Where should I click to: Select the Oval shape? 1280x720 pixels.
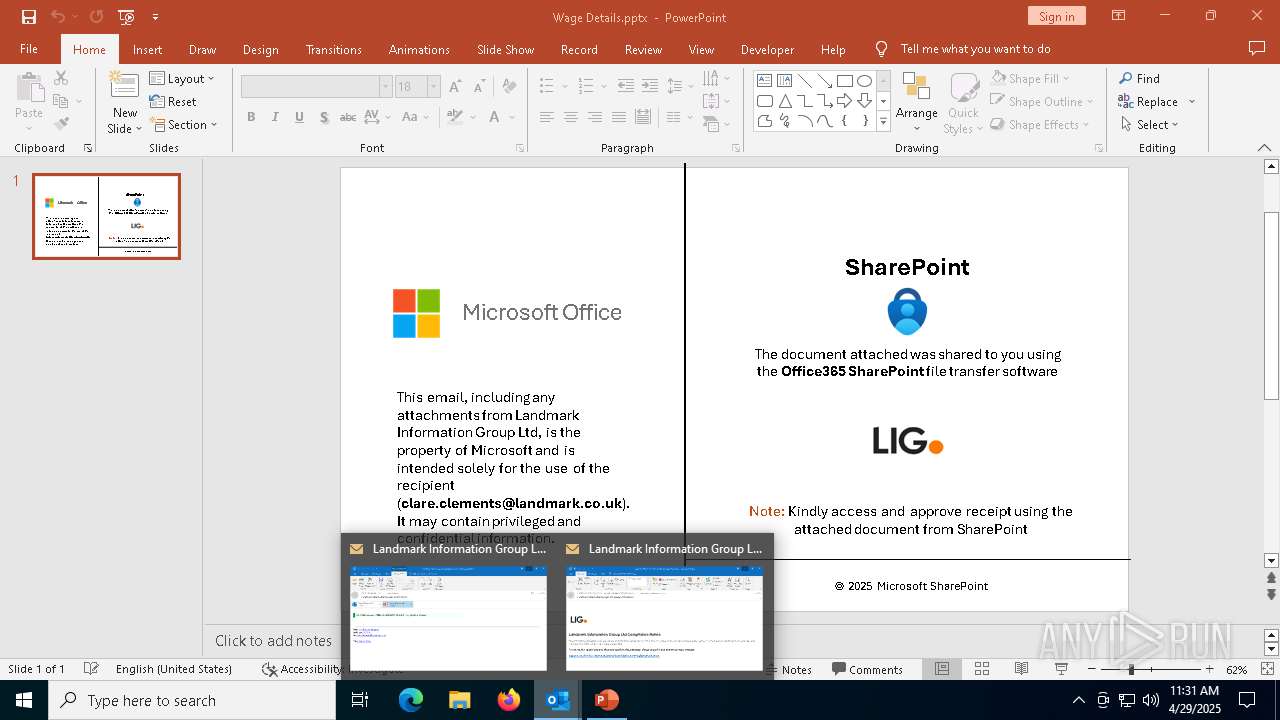point(865,81)
